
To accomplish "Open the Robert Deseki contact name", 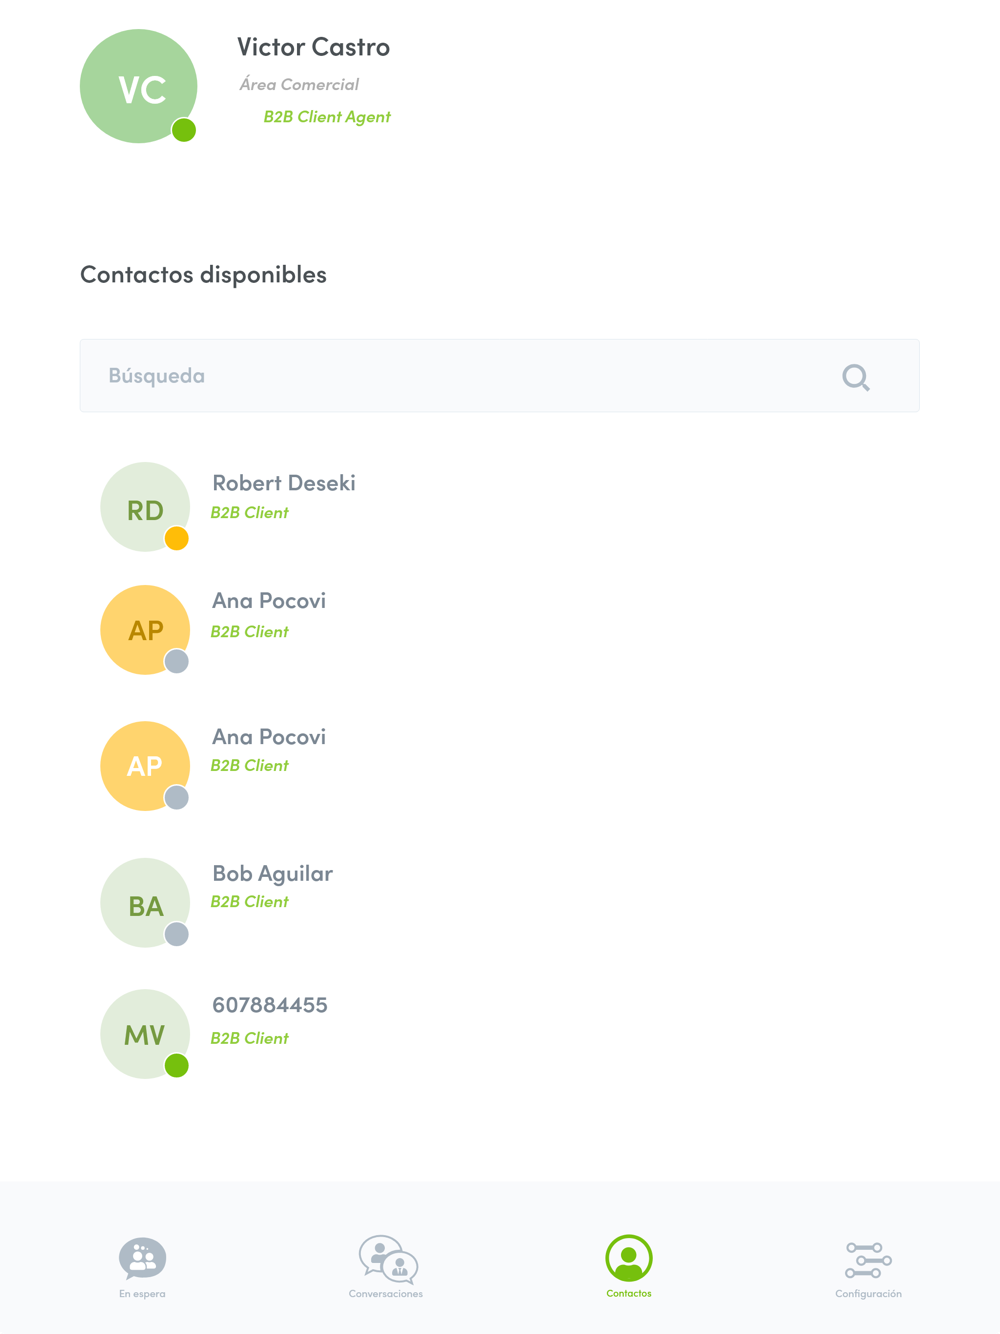I will pyautogui.click(x=284, y=483).
